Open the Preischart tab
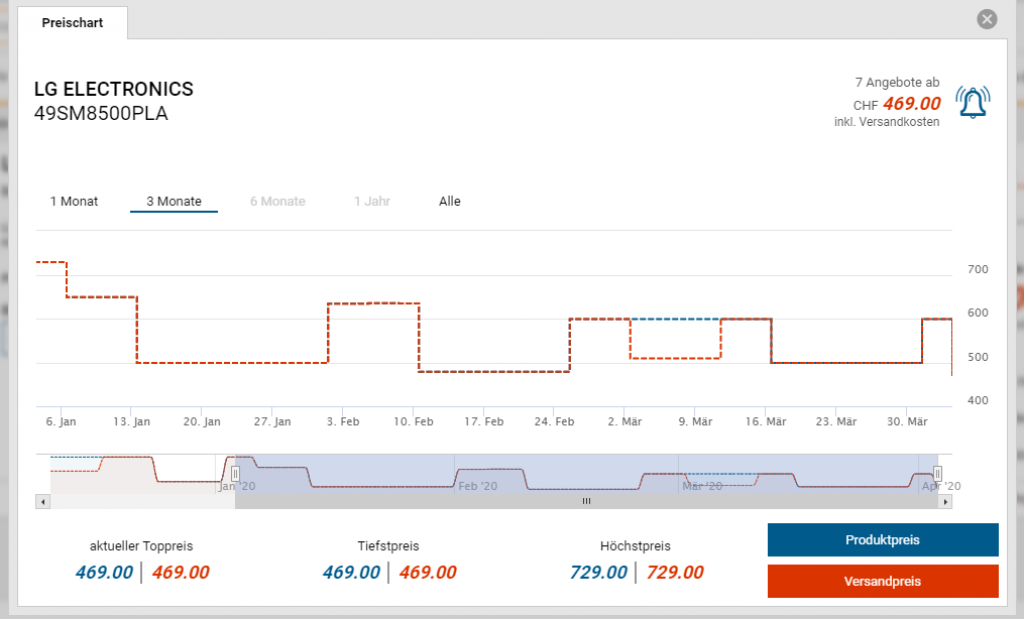1024x619 pixels. [72, 22]
